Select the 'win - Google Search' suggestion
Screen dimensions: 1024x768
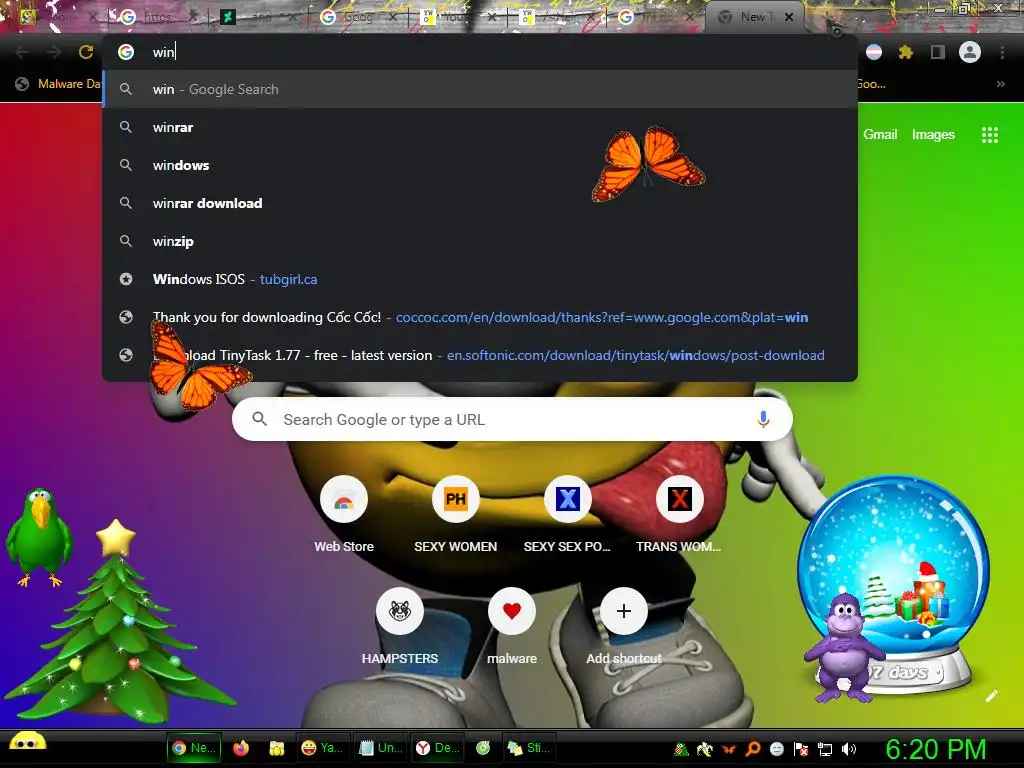(480, 89)
